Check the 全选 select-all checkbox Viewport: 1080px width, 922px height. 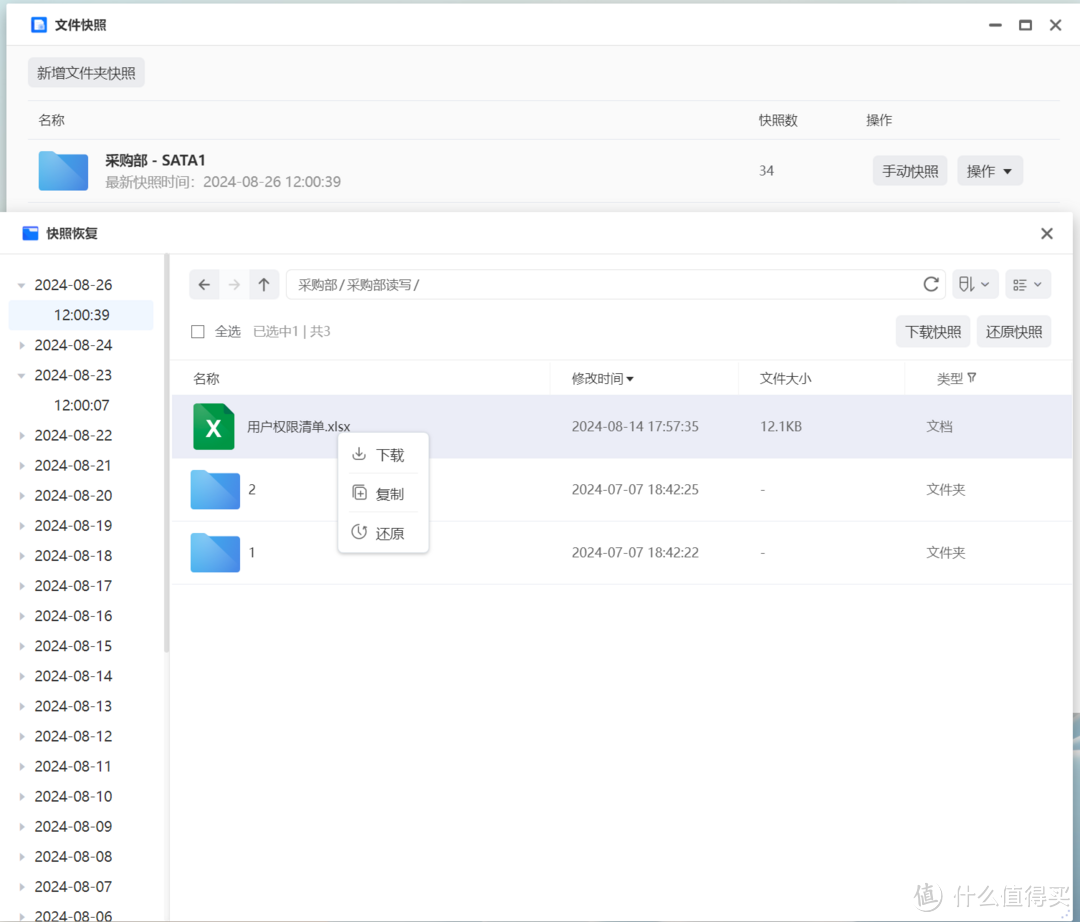pos(197,331)
